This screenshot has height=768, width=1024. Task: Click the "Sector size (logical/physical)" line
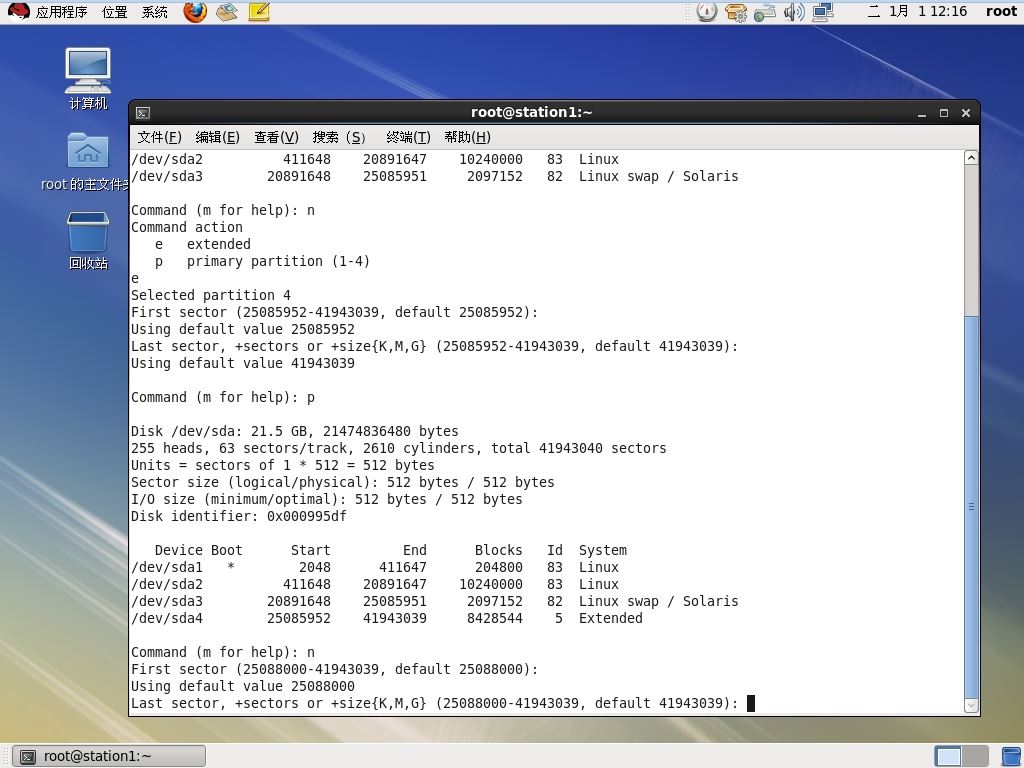click(342, 483)
